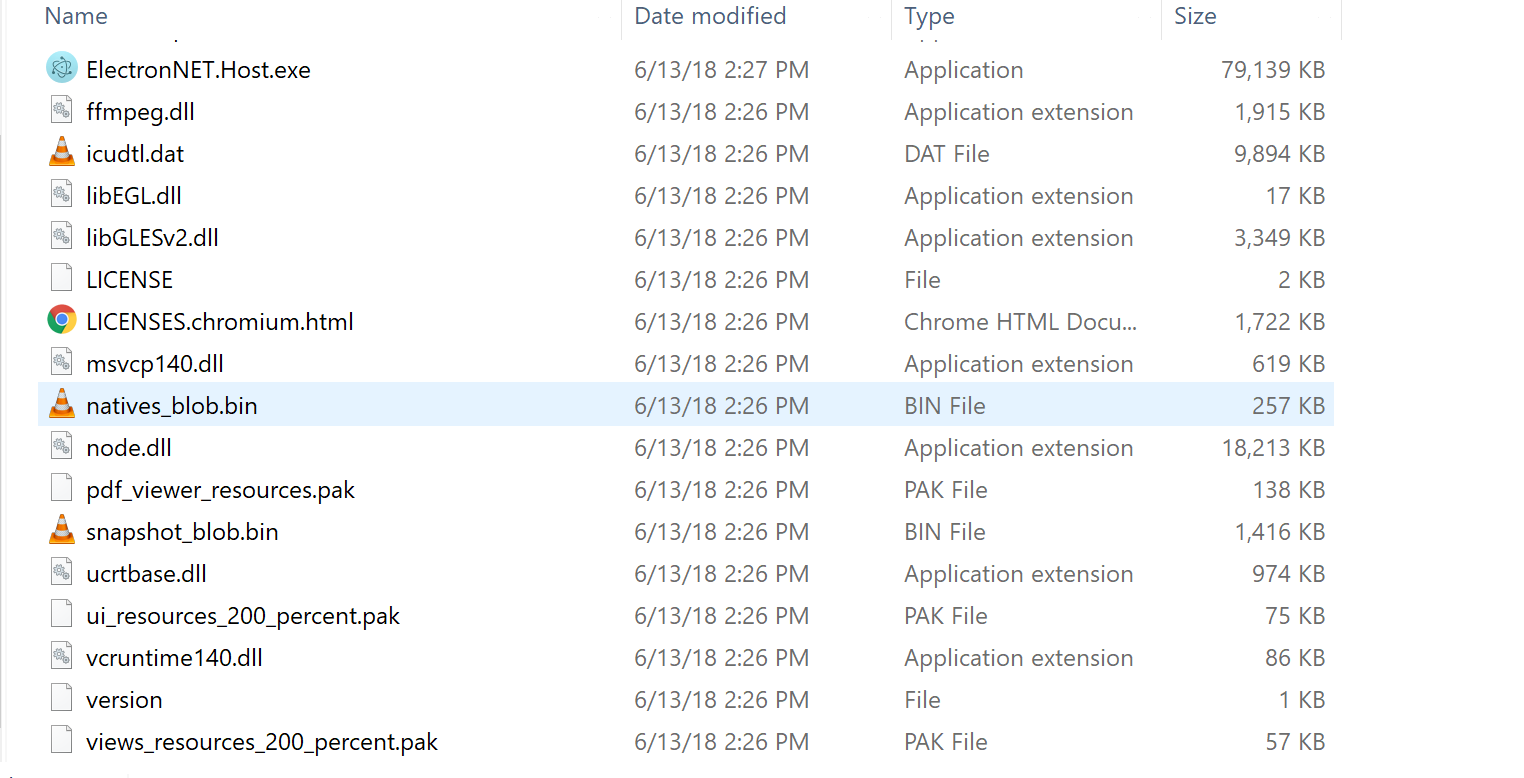The image size is (1524, 778).
Task: Click the gear icon beside vcruntime140.dll
Action: coord(61,657)
